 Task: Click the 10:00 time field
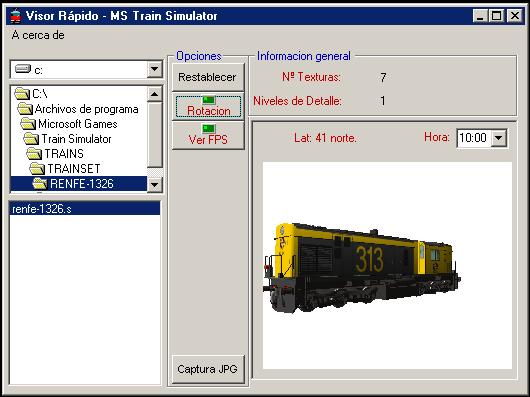473,138
